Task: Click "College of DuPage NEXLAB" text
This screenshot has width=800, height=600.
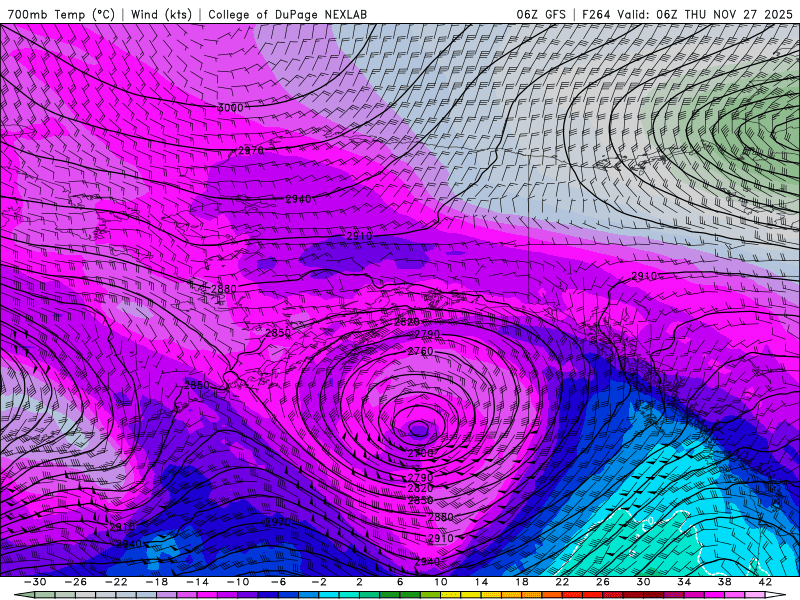Action: (287, 14)
